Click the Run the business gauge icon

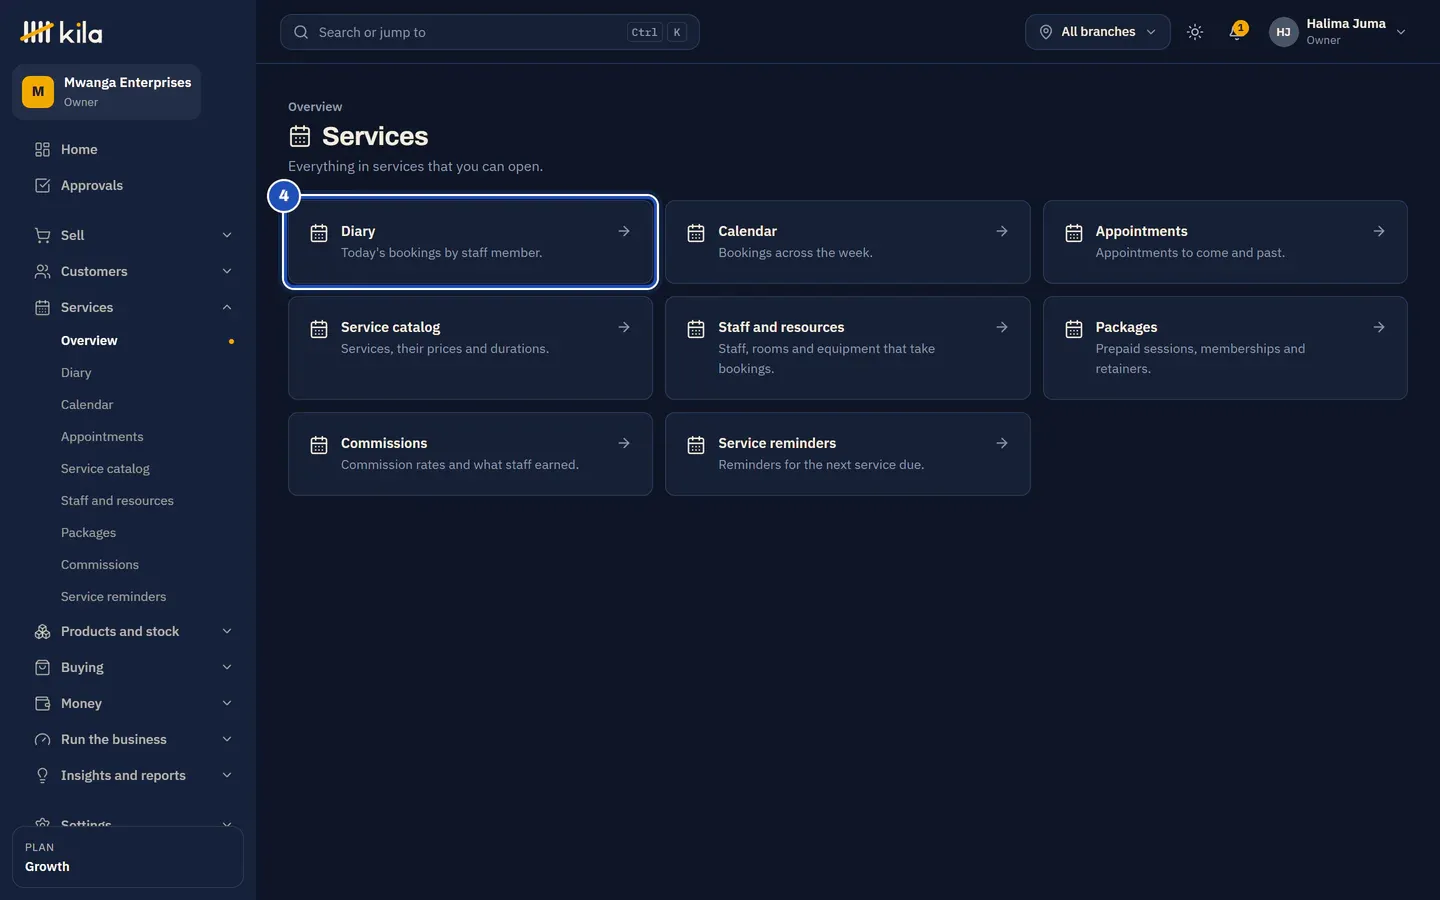[42, 739]
